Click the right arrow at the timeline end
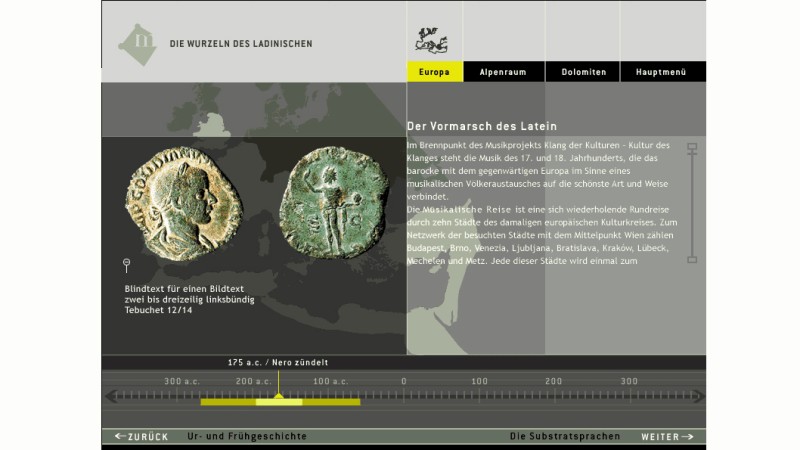The image size is (800, 450). (697, 397)
